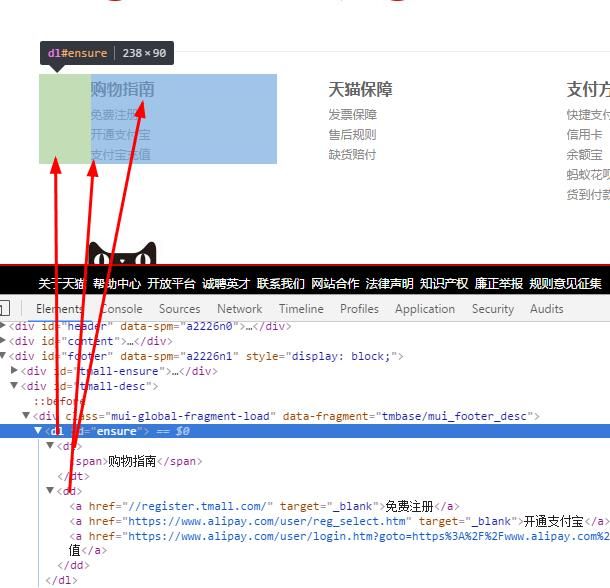Viewport: 610px width, 588px height.
Task: Collapse the mui-global-fragment-load div node
Action: coord(26,416)
